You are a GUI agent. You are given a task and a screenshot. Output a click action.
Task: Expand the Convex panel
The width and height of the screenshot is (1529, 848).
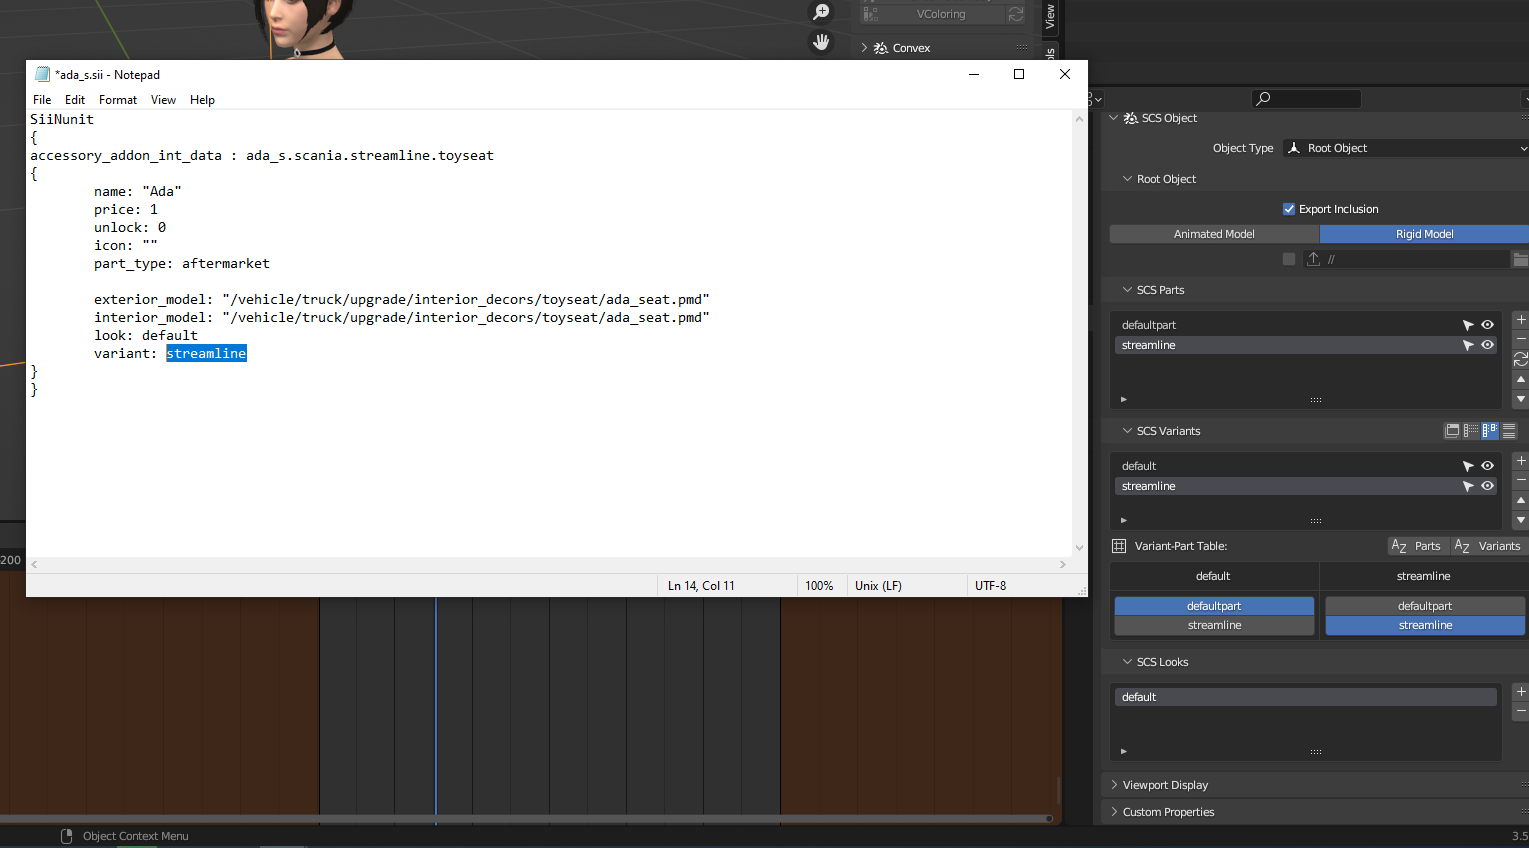864,48
